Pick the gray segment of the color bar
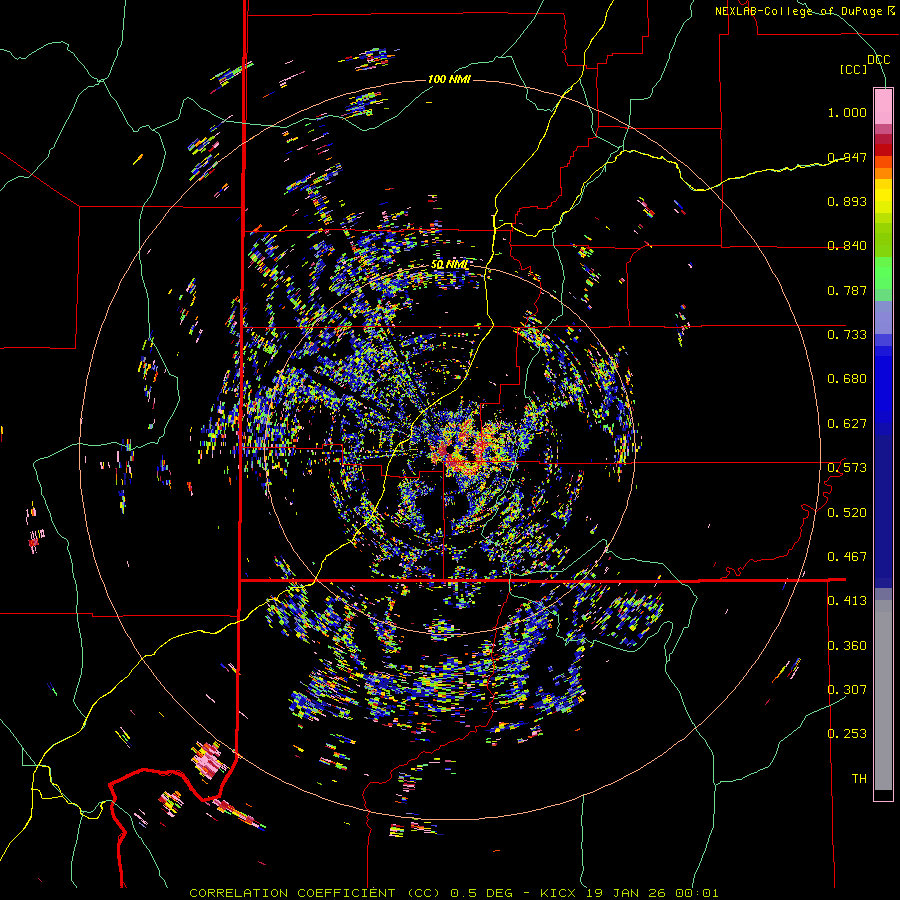 click(883, 695)
